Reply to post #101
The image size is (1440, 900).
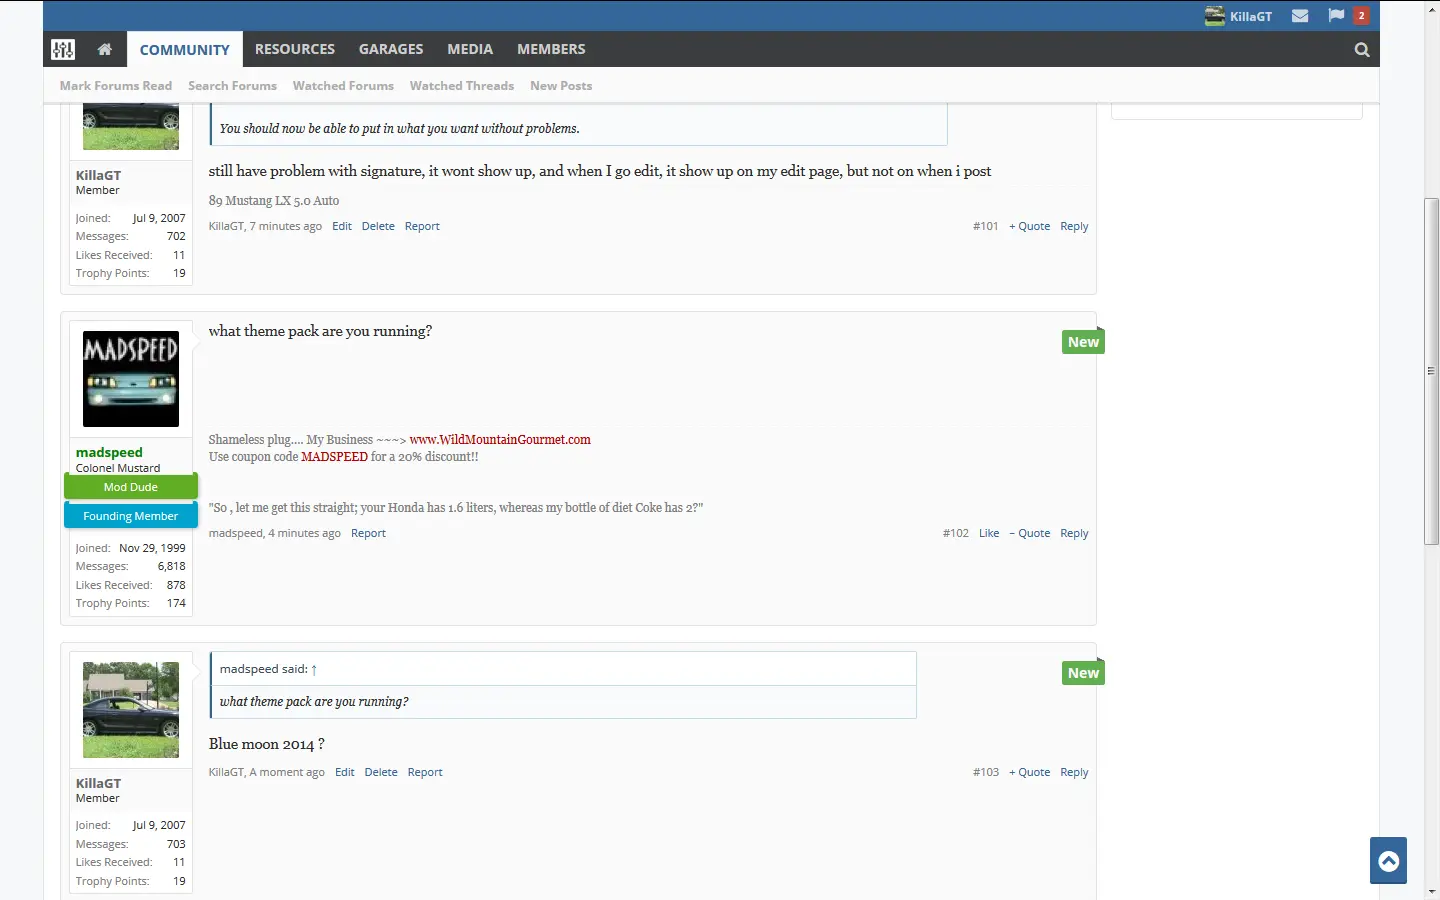(1074, 226)
